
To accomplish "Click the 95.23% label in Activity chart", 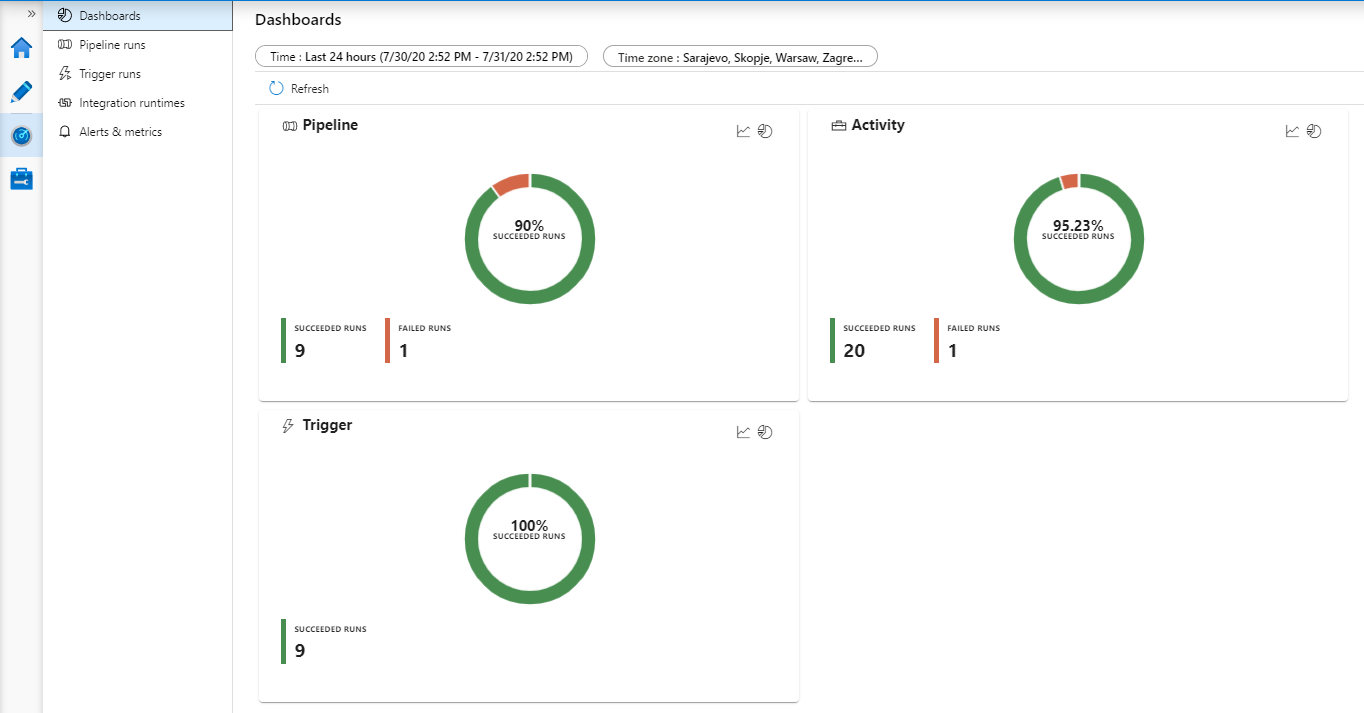I will [x=1078, y=225].
